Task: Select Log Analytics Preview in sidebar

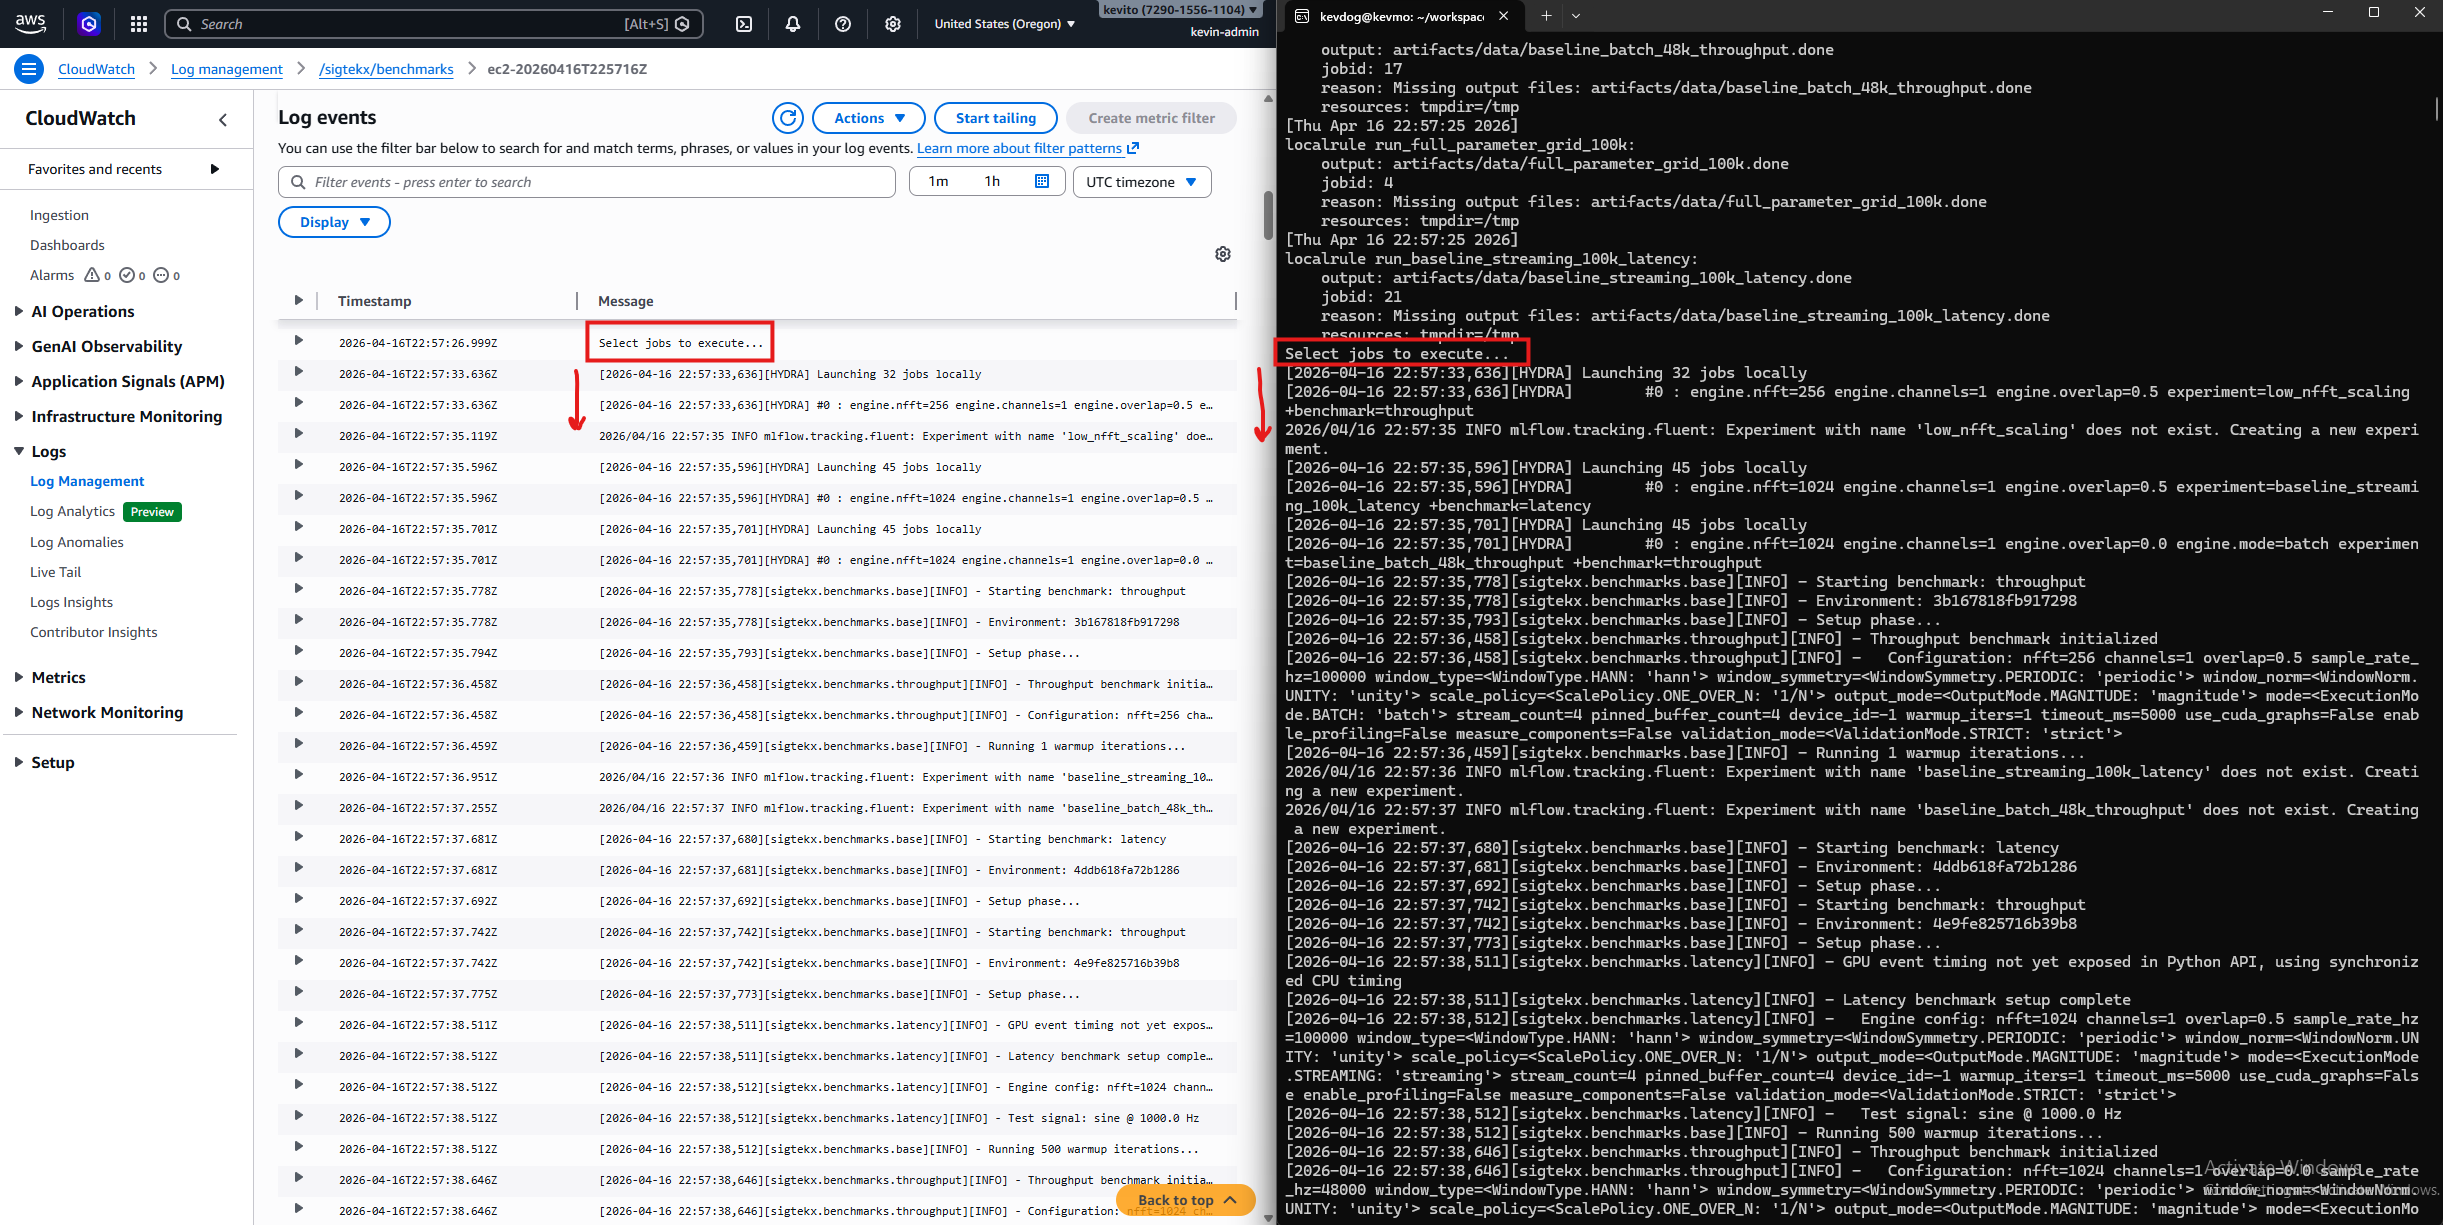Action: pyautogui.click(x=72, y=511)
